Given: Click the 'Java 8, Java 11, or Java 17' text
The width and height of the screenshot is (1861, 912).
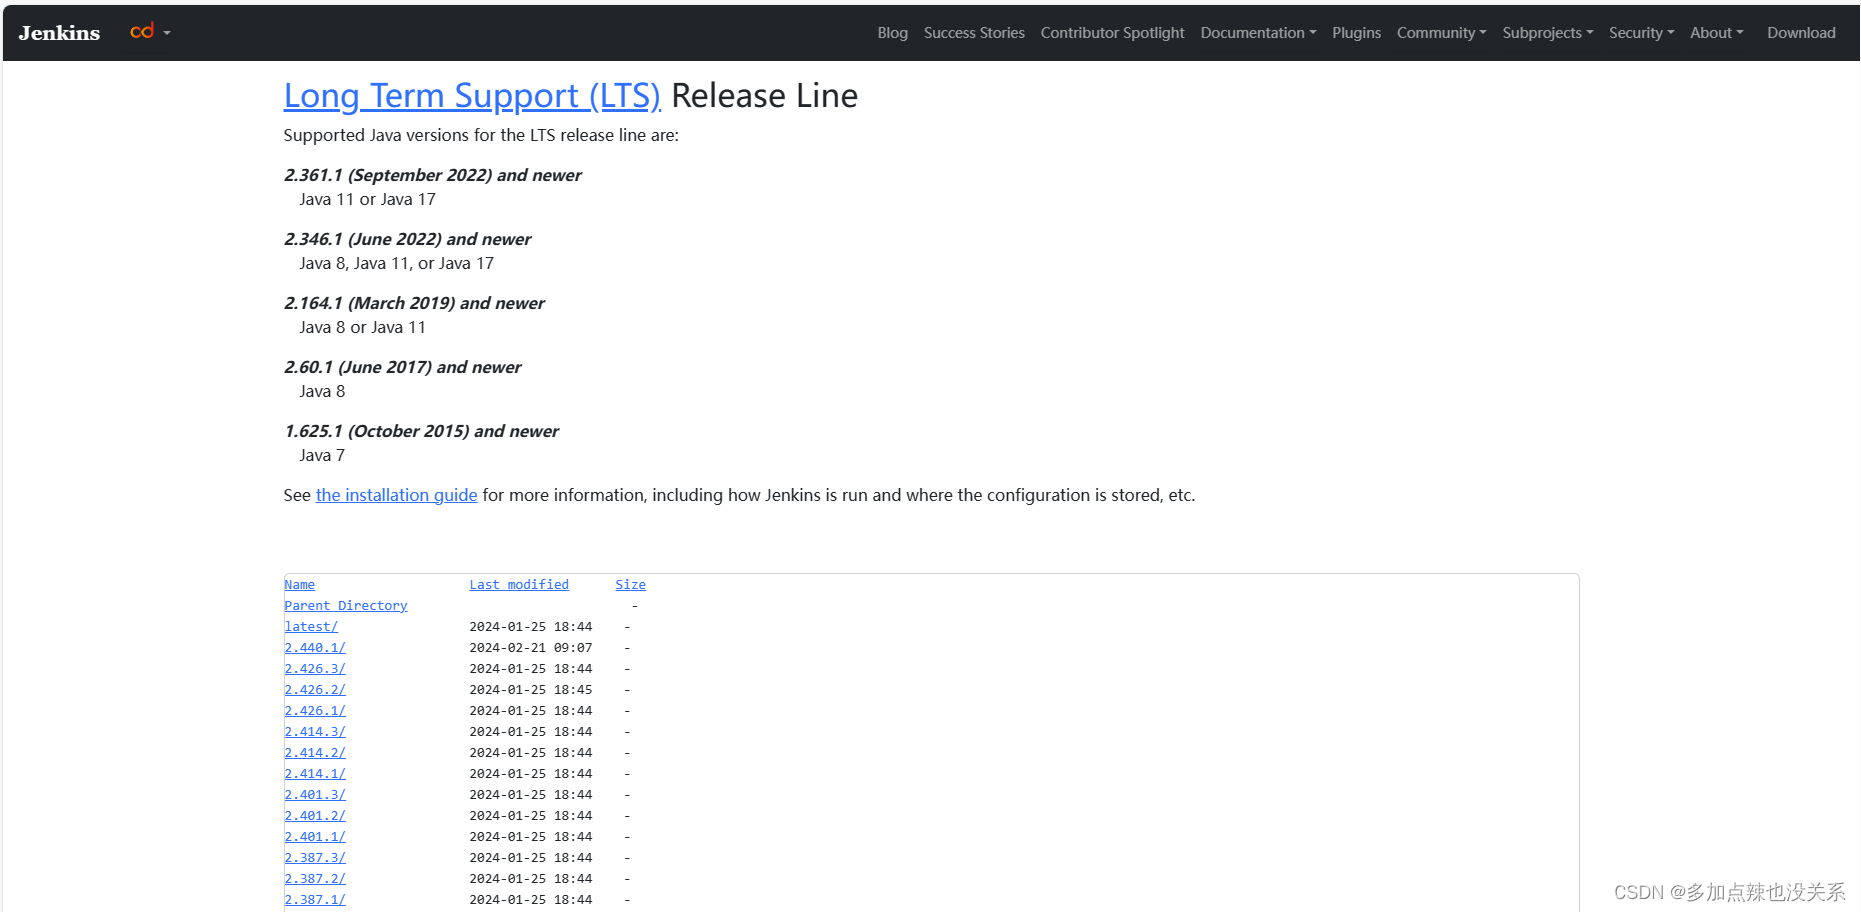Looking at the screenshot, I should pyautogui.click(x=396, y=263).
